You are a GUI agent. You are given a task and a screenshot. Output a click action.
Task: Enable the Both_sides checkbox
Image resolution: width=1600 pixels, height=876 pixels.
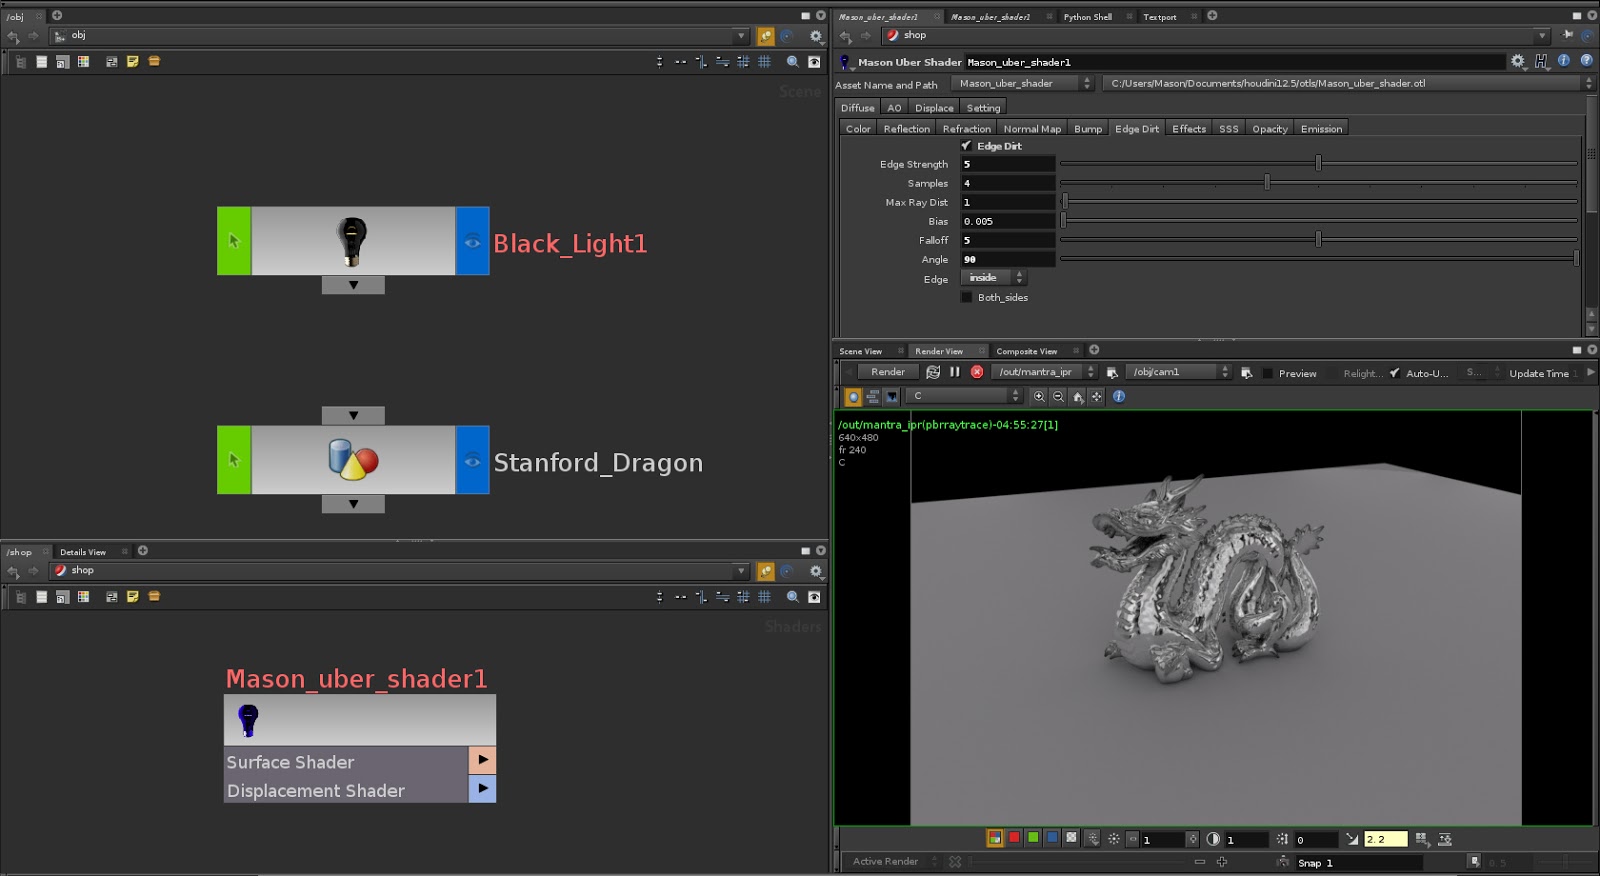966,297
